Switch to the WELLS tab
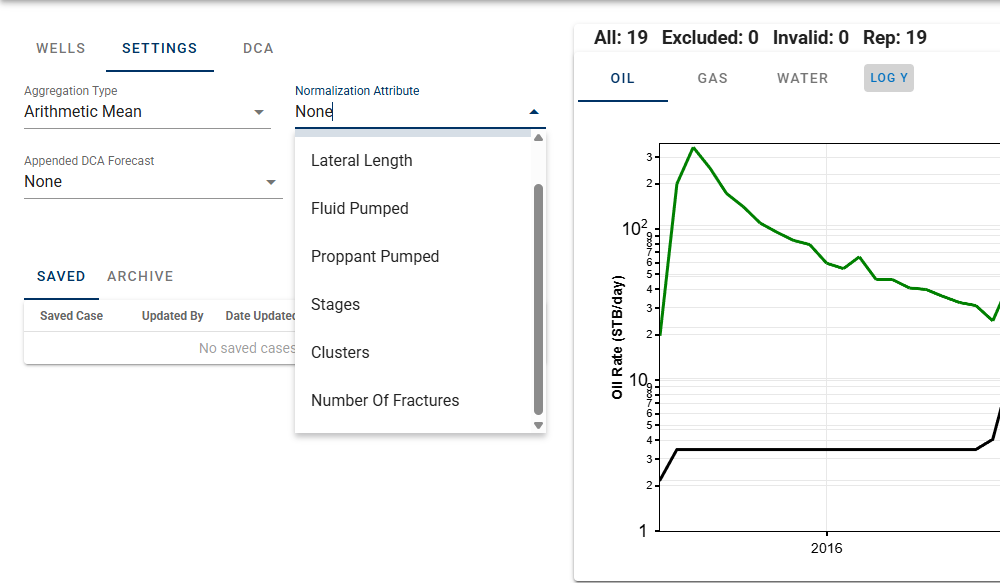Image resolution: width=1000 pixels, height=583 pixels. point(61,48)
